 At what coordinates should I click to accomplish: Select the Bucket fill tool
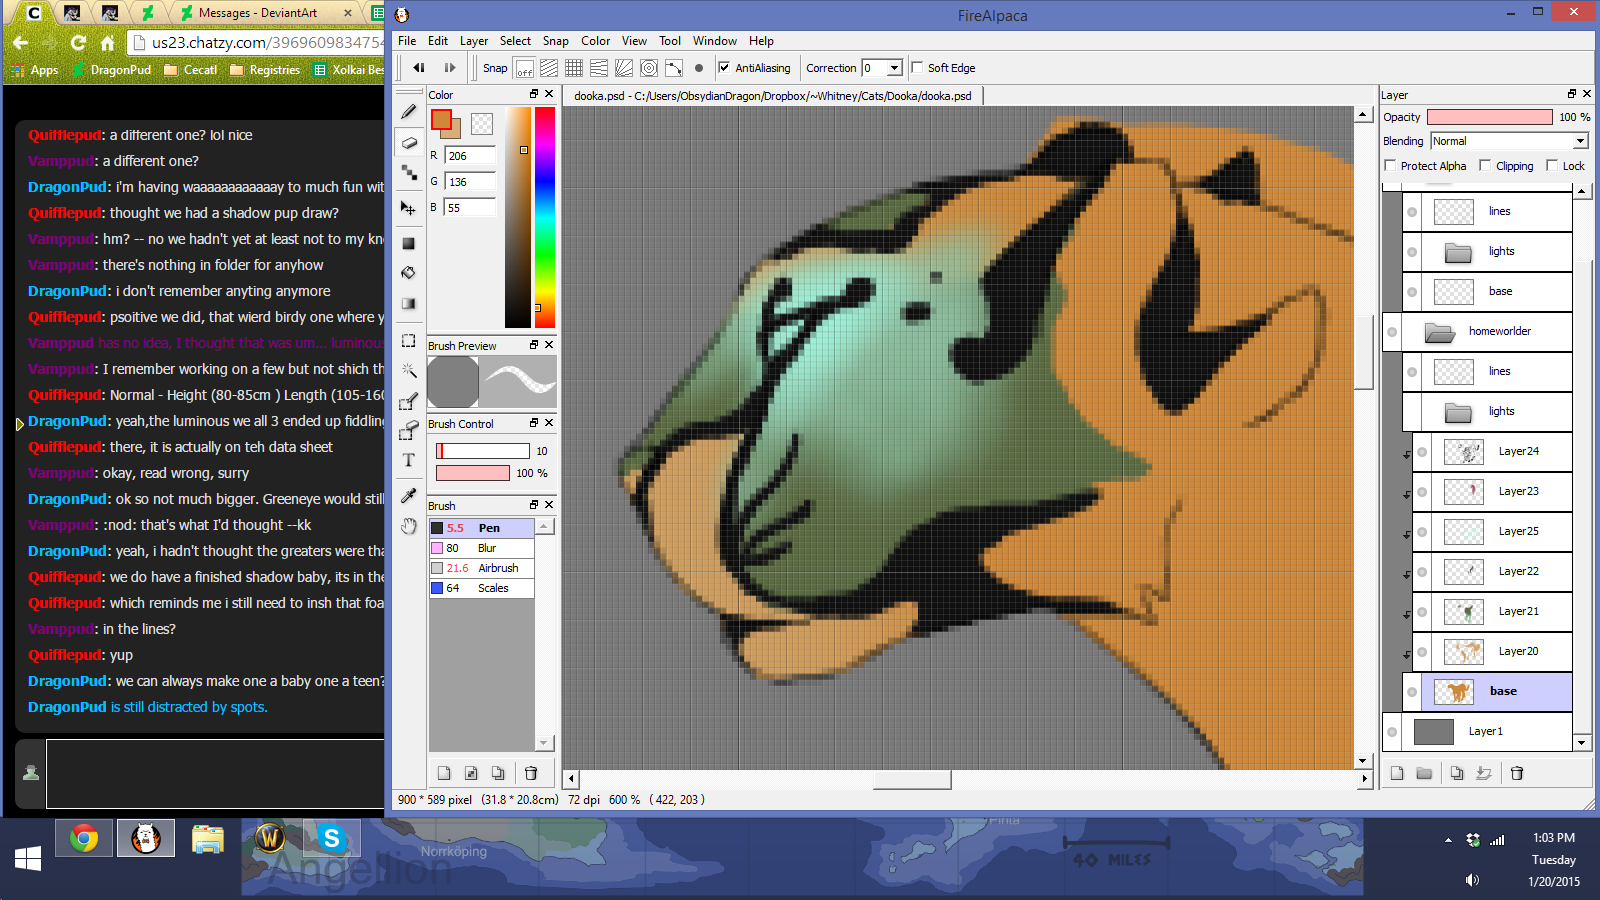point(408,273)
